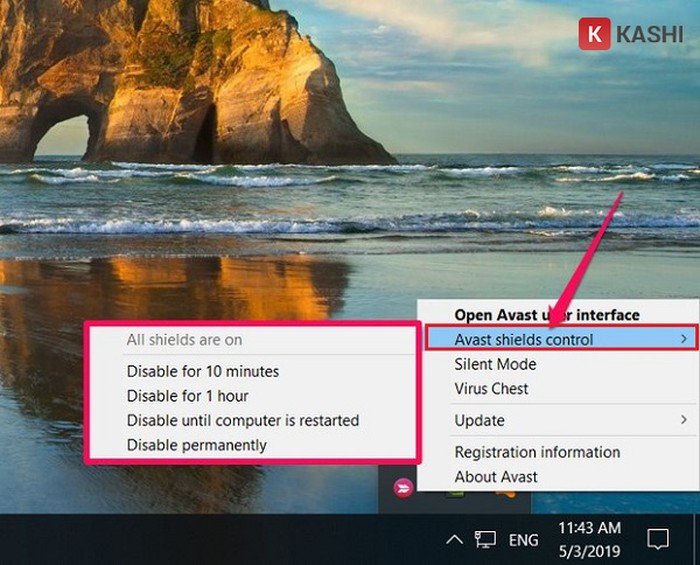Disable shields for 1 hour
Viewport: 700px width, 565px height.
pyautogui.click(x=188, y=396)
